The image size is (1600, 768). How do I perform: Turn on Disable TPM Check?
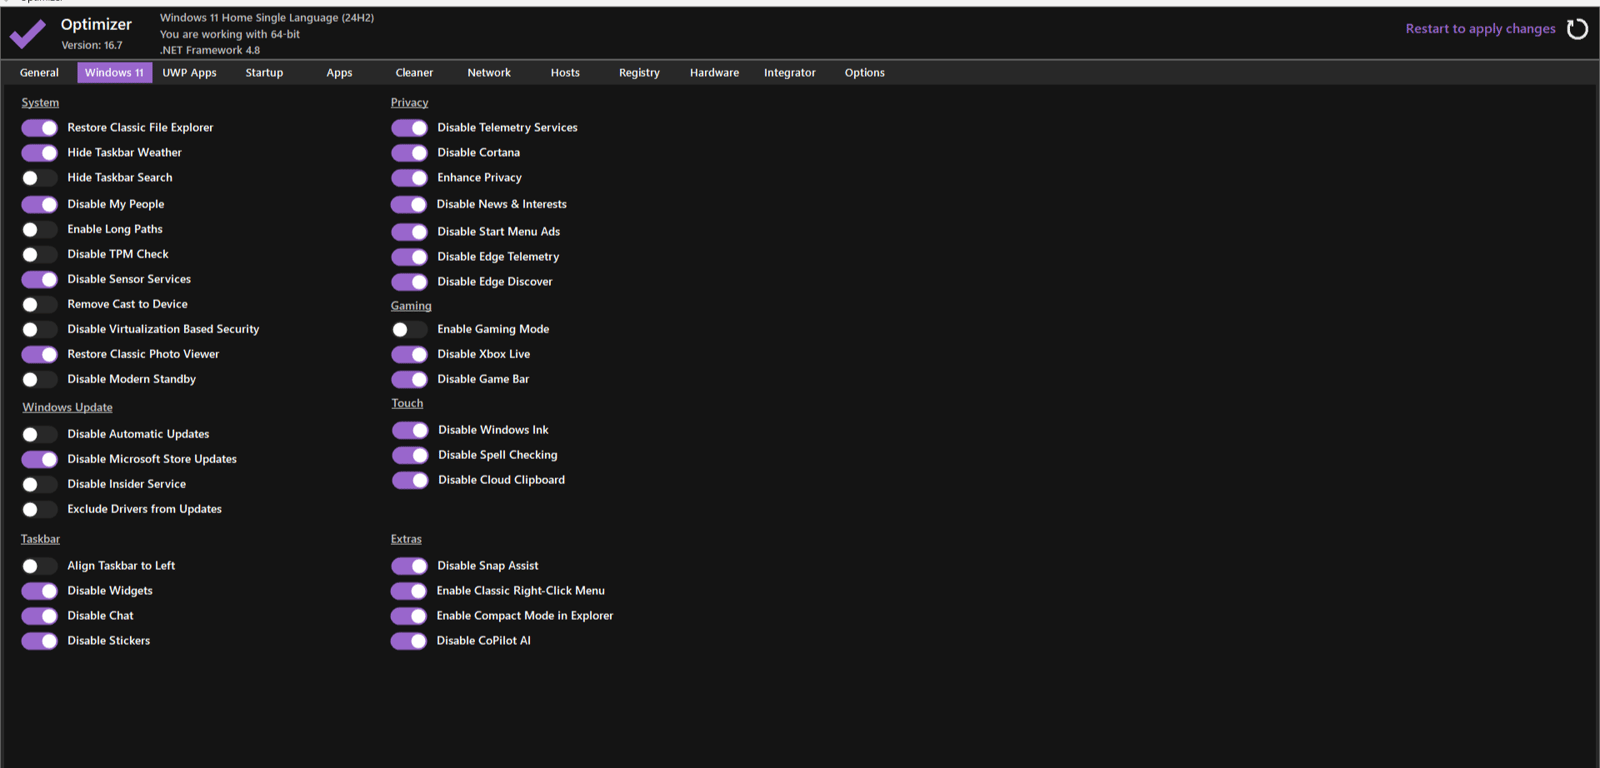pos(40,255)
